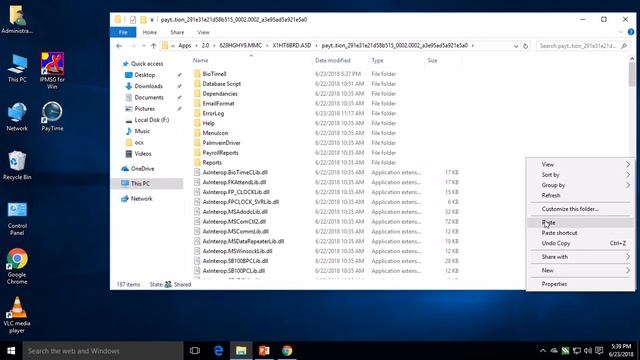
Task: Sort by the Size column header
Action: [x=432, y=60]
